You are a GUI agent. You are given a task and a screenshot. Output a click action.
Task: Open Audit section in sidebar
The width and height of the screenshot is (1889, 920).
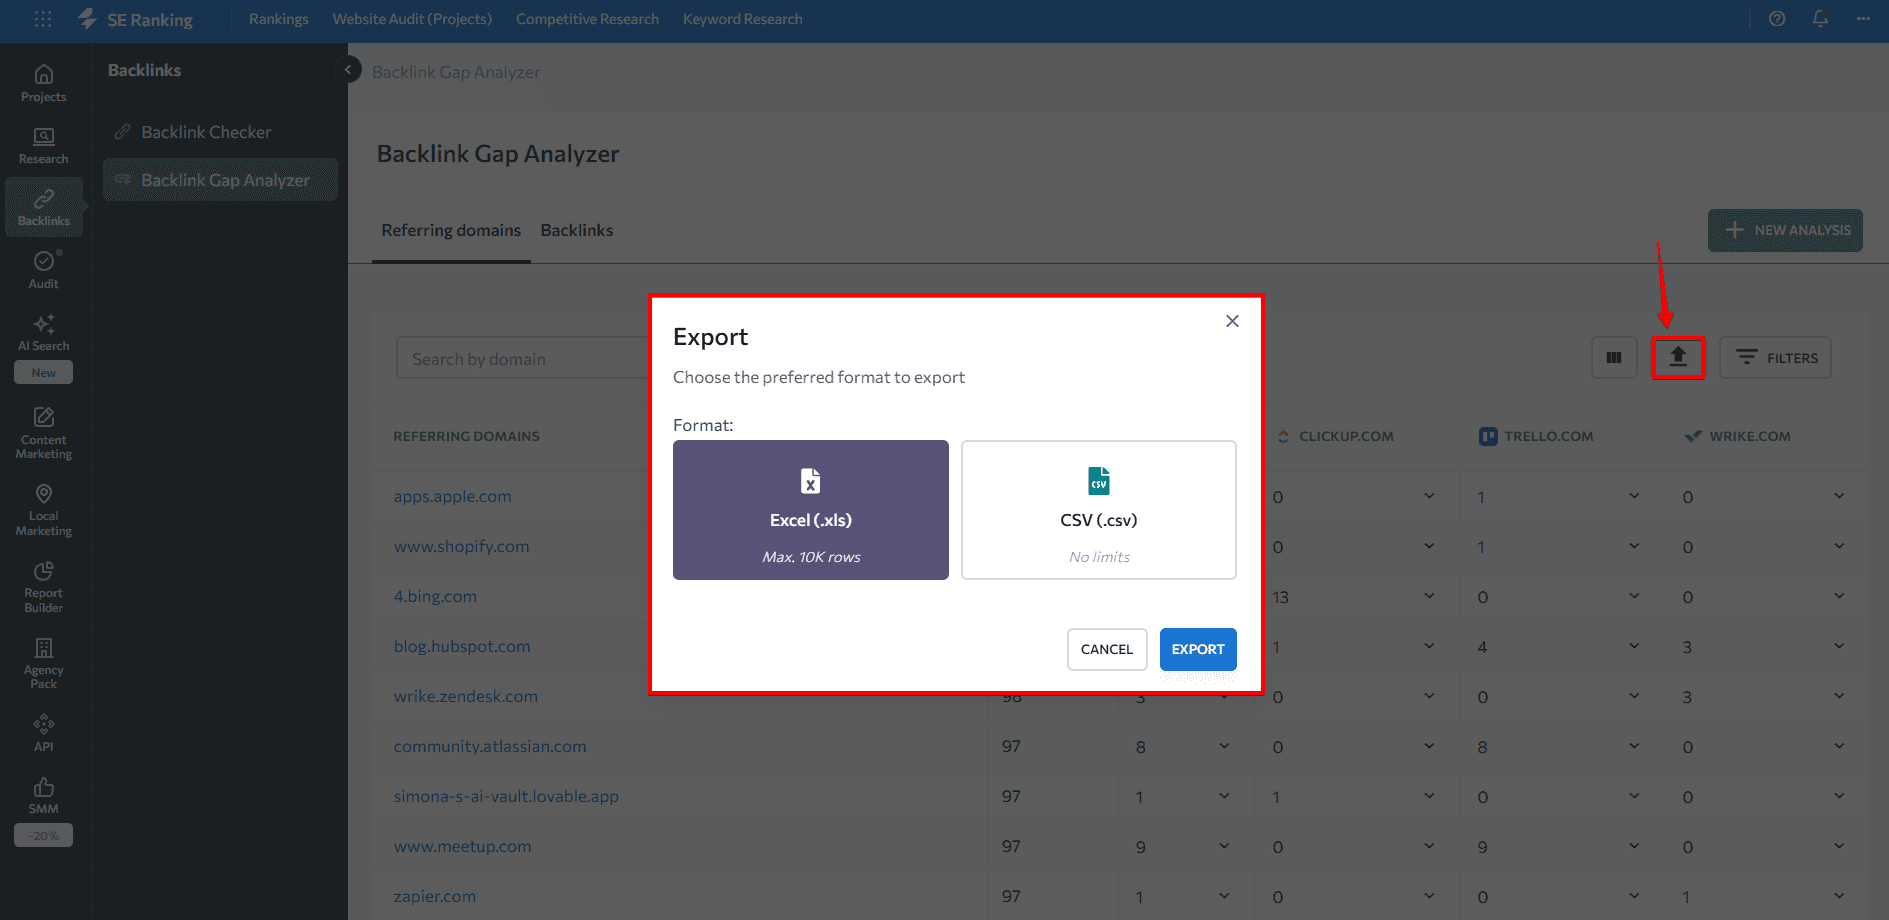click(44, 270)
